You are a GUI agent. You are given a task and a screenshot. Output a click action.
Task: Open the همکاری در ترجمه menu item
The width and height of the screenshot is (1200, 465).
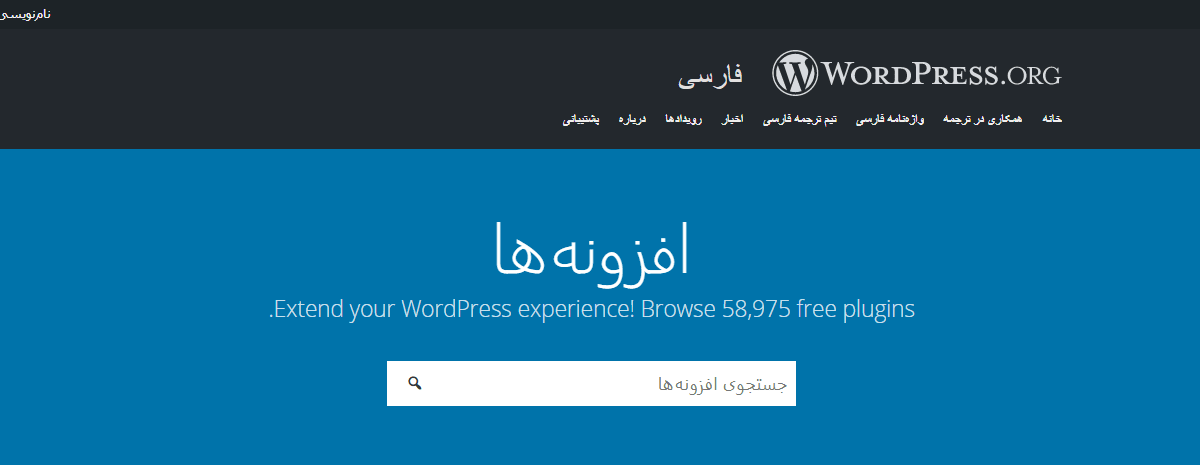(983, 119)
